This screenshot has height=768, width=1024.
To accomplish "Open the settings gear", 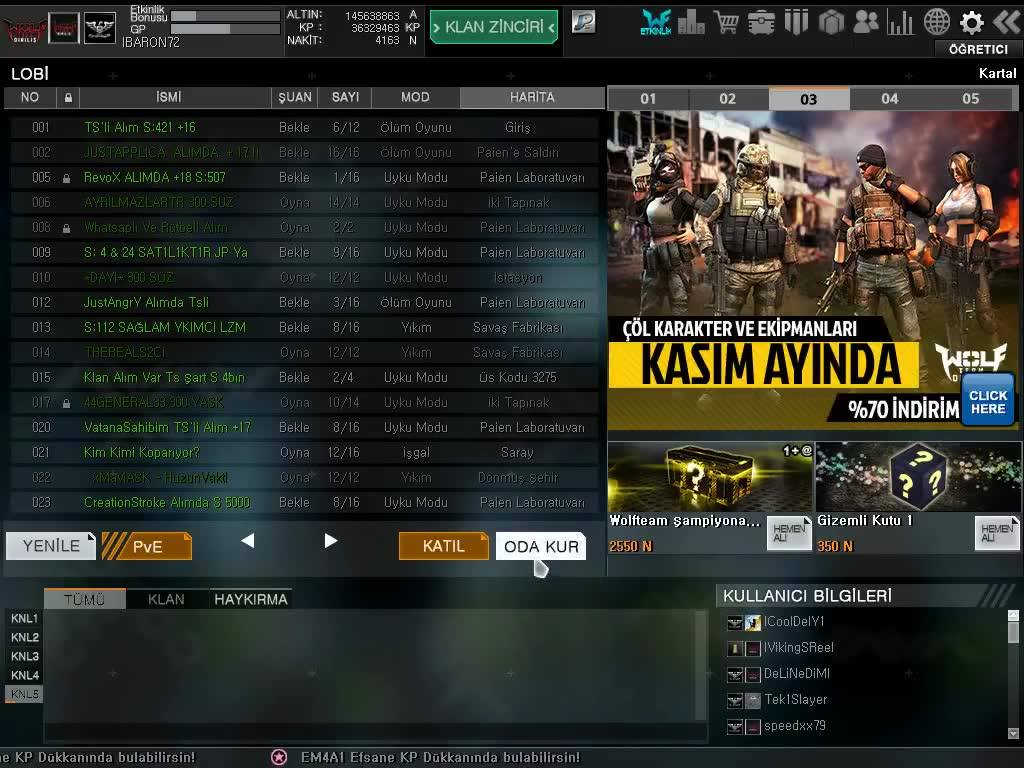I will tap(972, 23).
